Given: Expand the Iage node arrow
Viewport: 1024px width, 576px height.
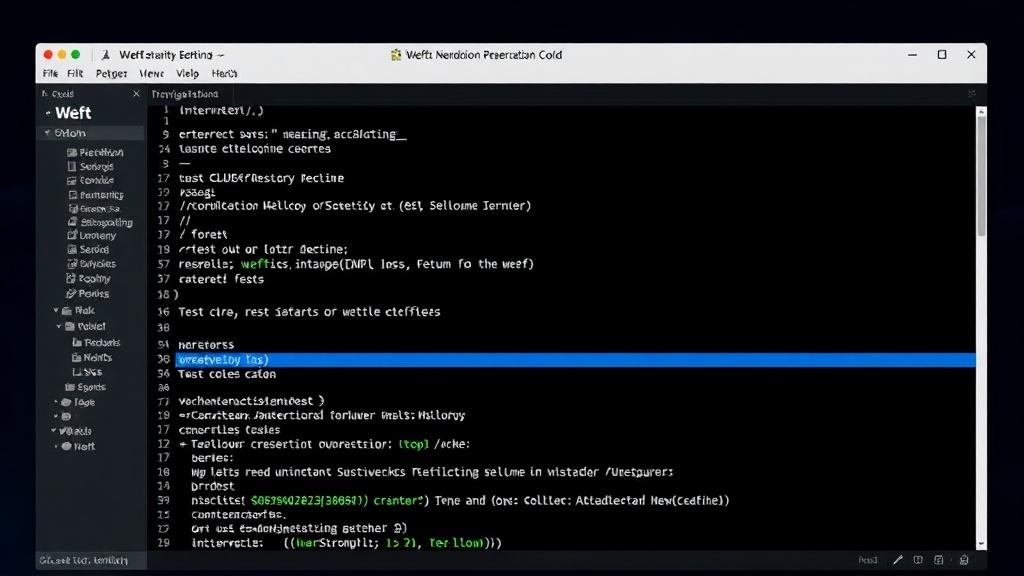Looking at the screenshot, I should point(56,402).
